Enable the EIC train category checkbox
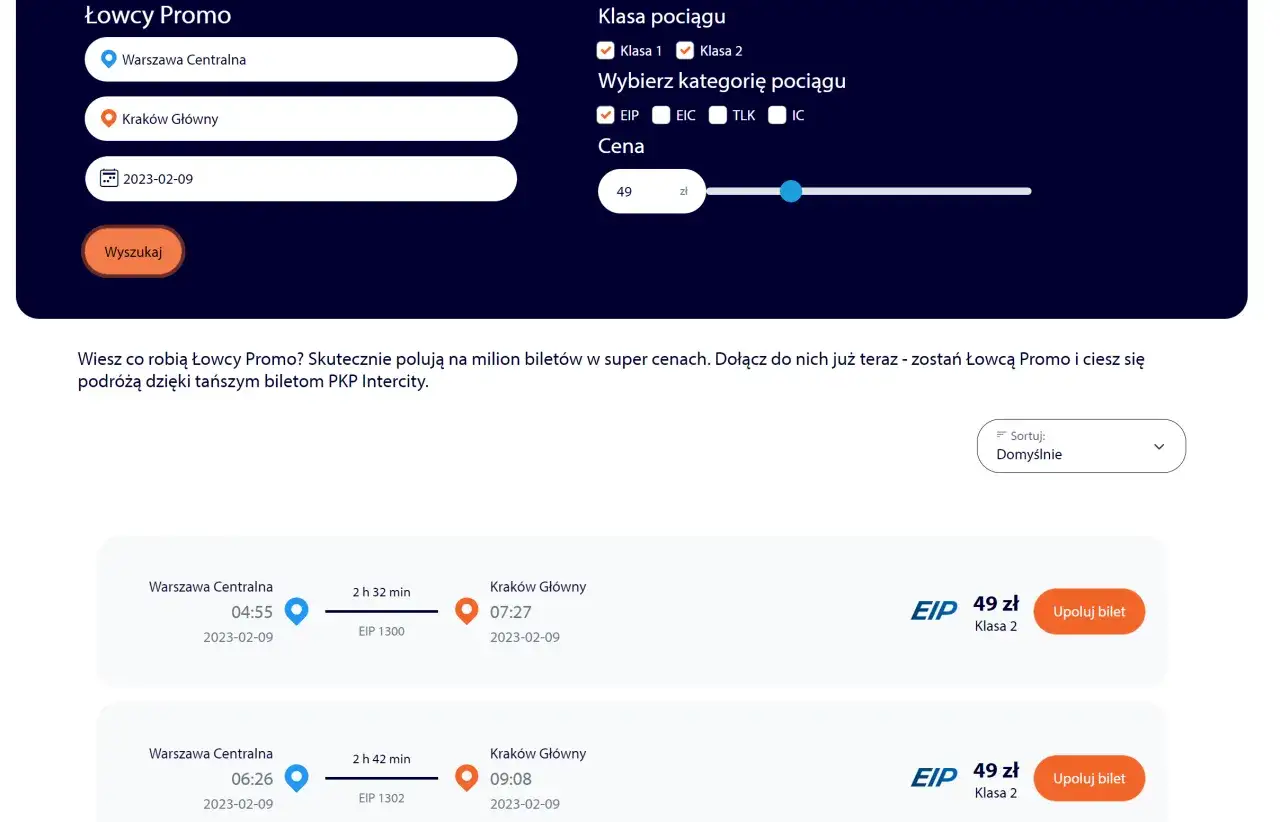This screenshot has height=822, width=1280. click(x=661, y=115)
